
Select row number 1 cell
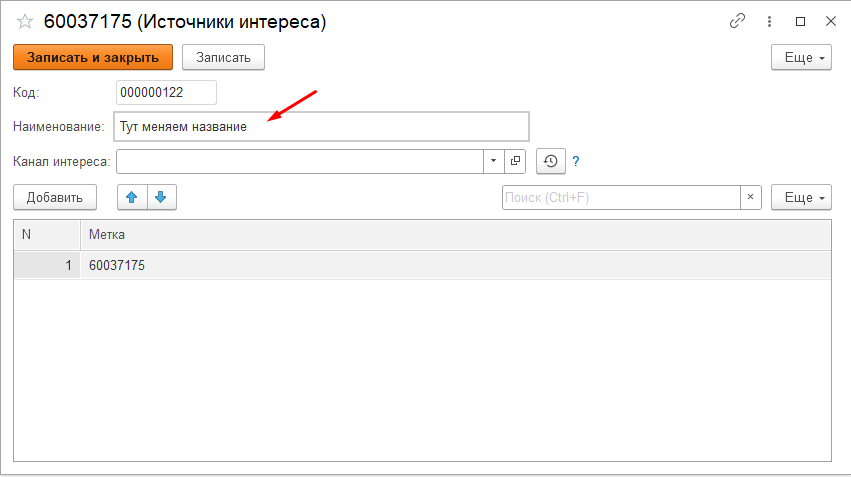[x=47, y=265]
